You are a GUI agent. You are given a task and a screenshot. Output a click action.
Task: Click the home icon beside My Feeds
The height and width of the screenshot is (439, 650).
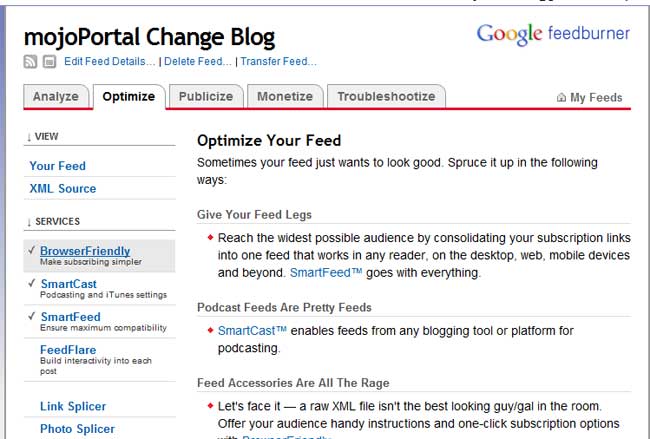point(561,98)
